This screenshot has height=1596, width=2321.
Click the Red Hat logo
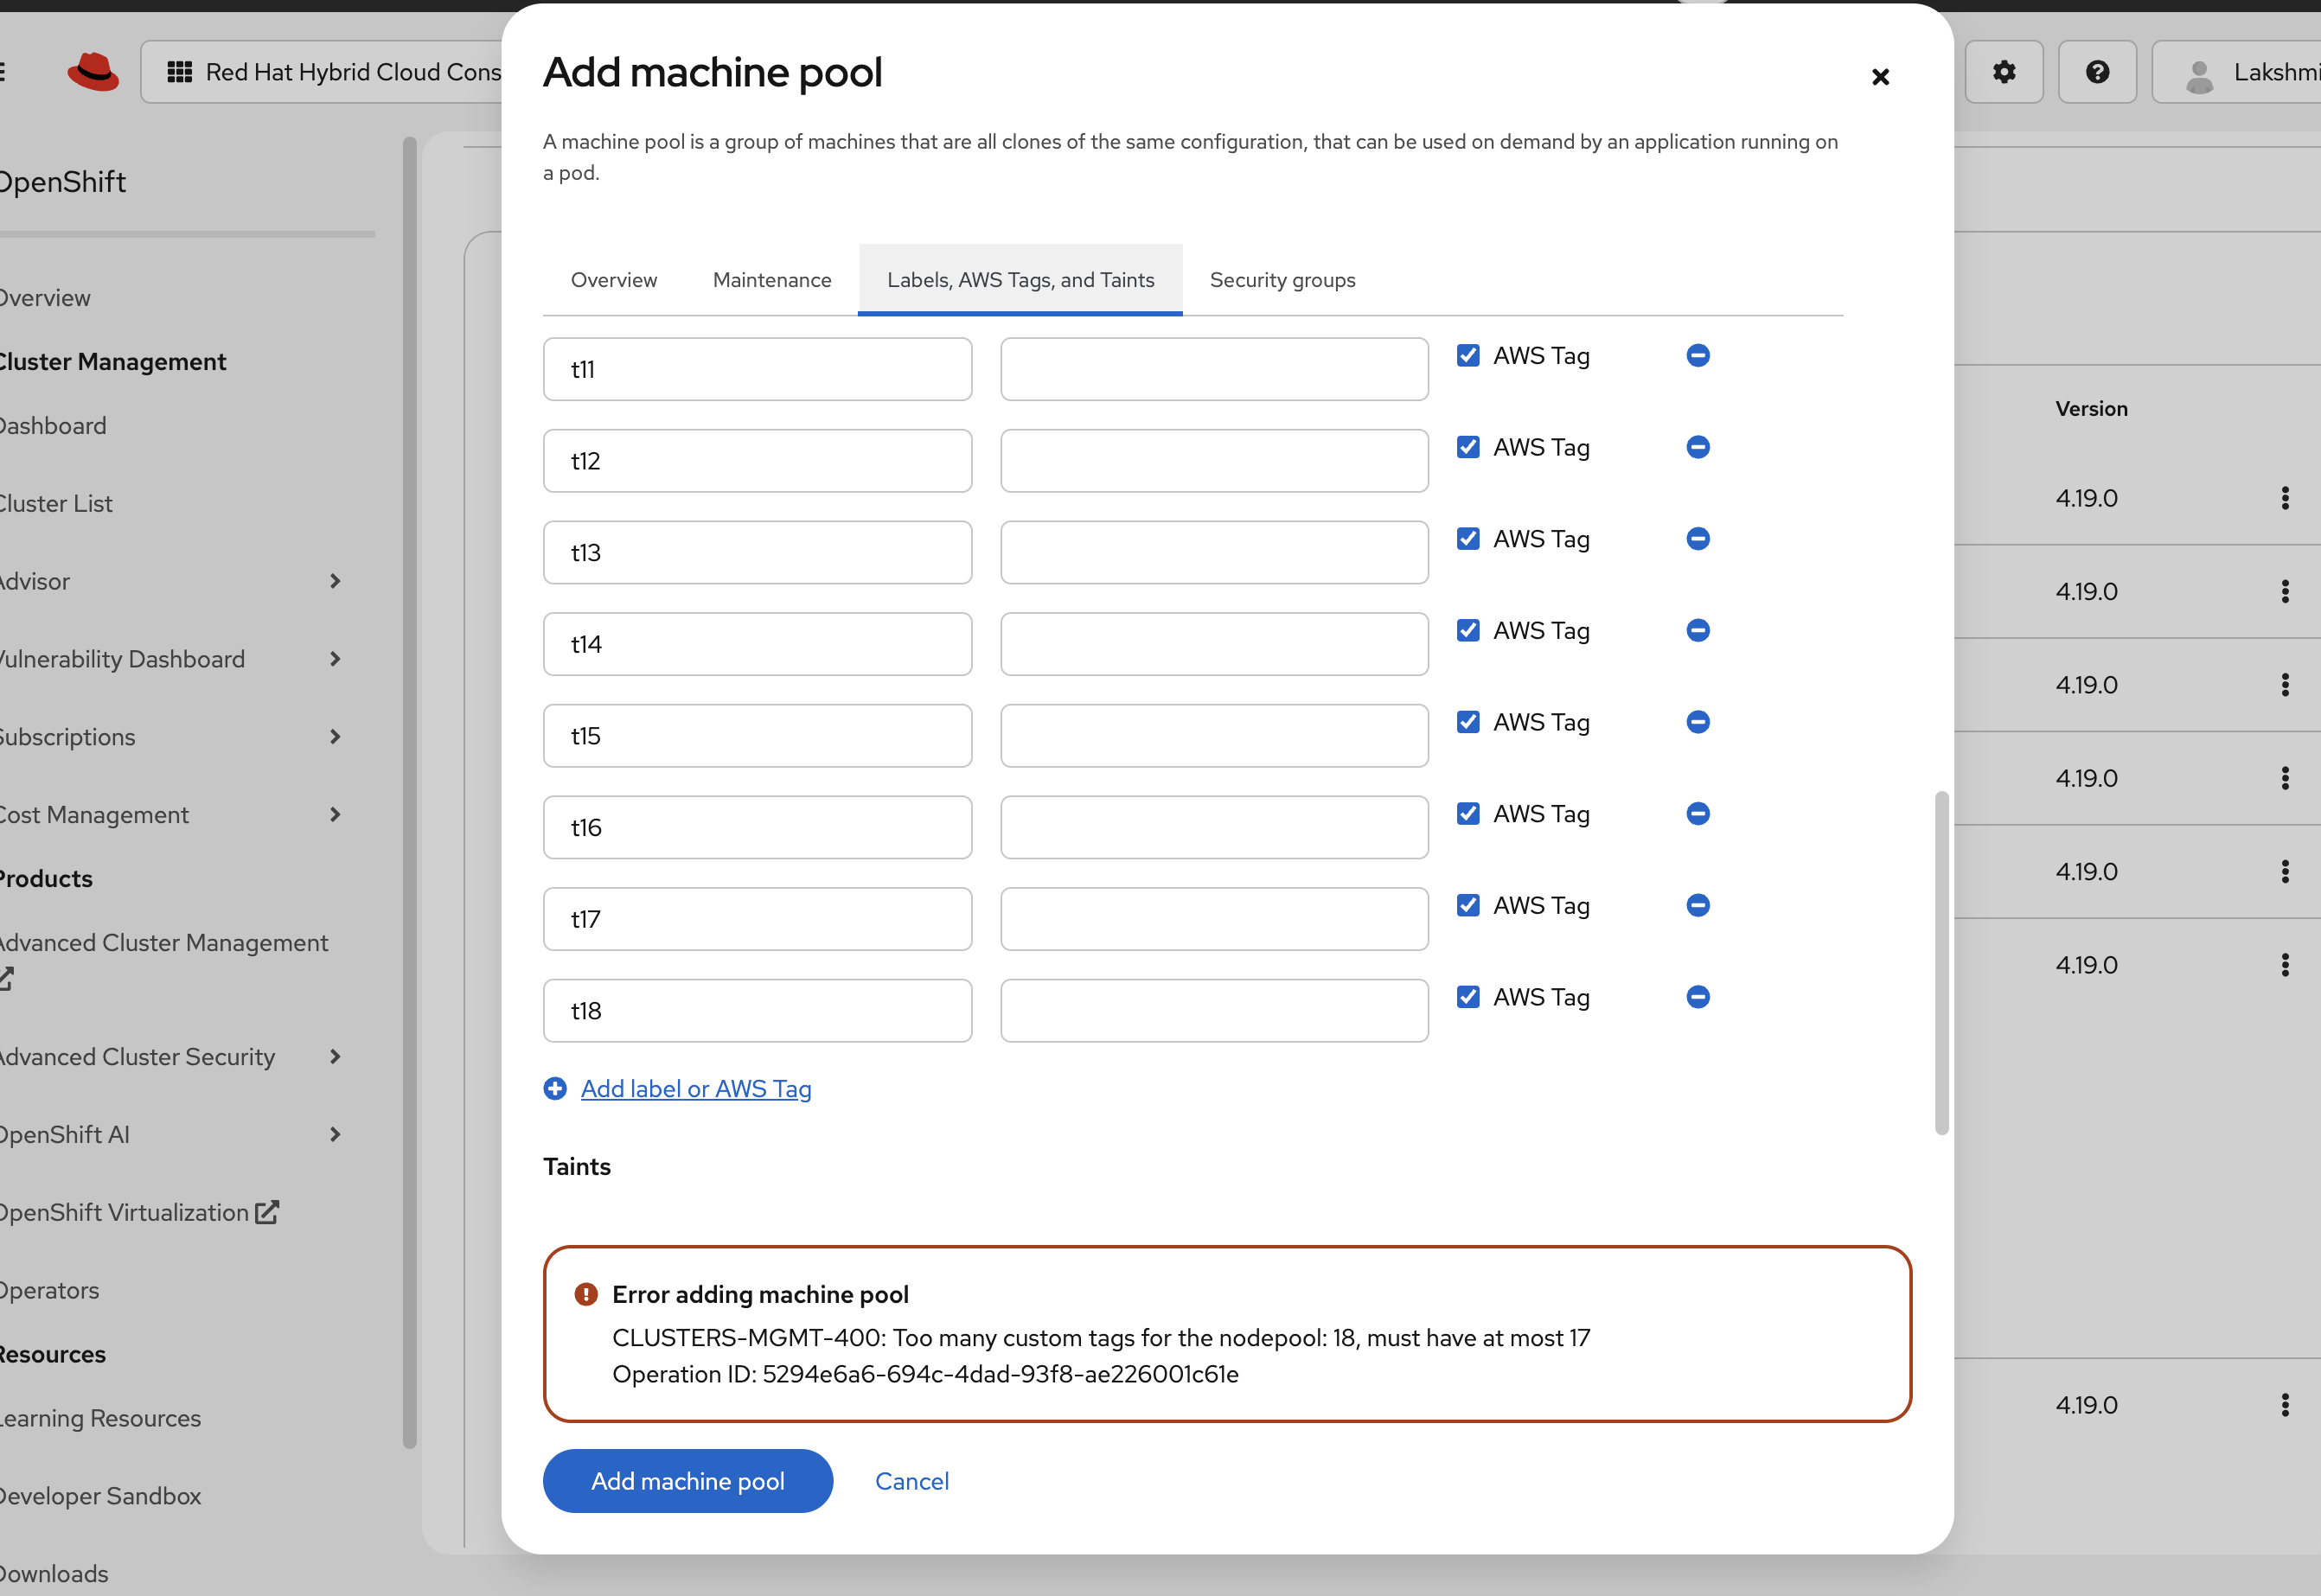click(93, 72)
